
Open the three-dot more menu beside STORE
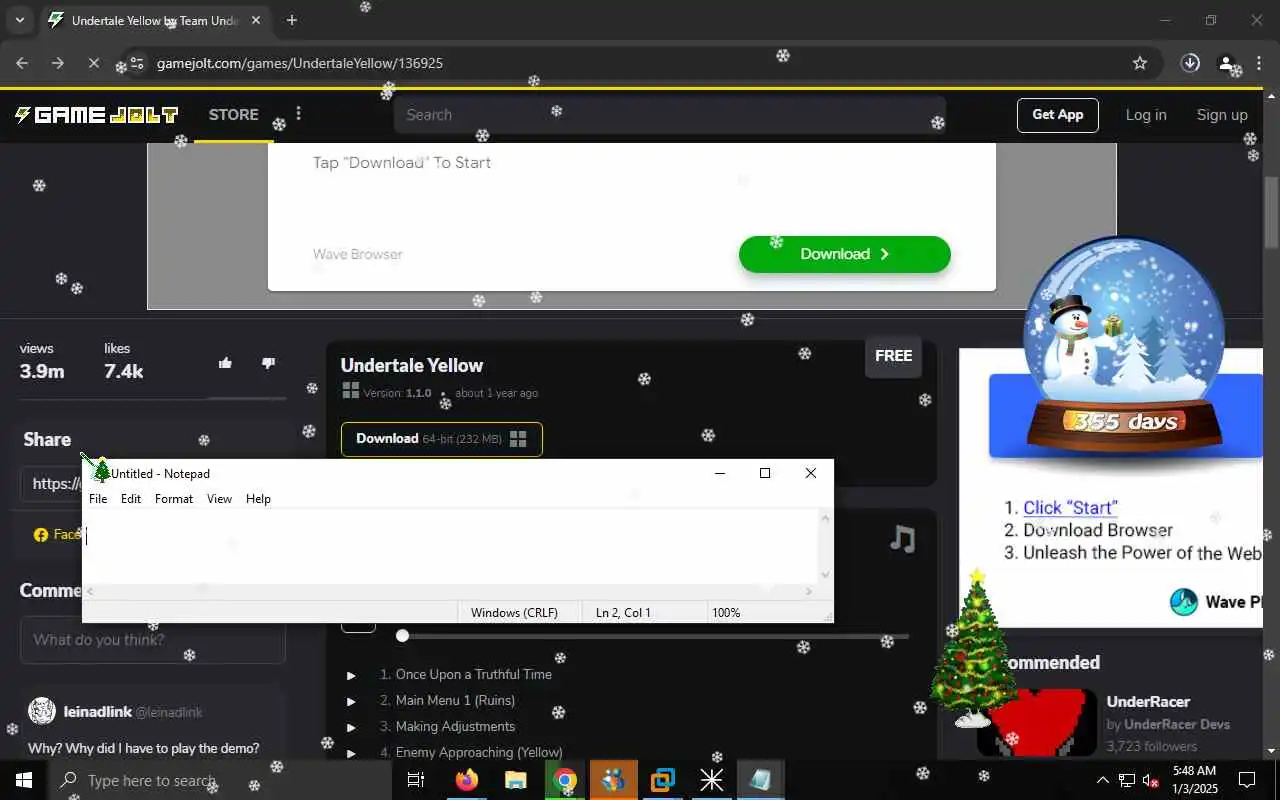point(298,114)
